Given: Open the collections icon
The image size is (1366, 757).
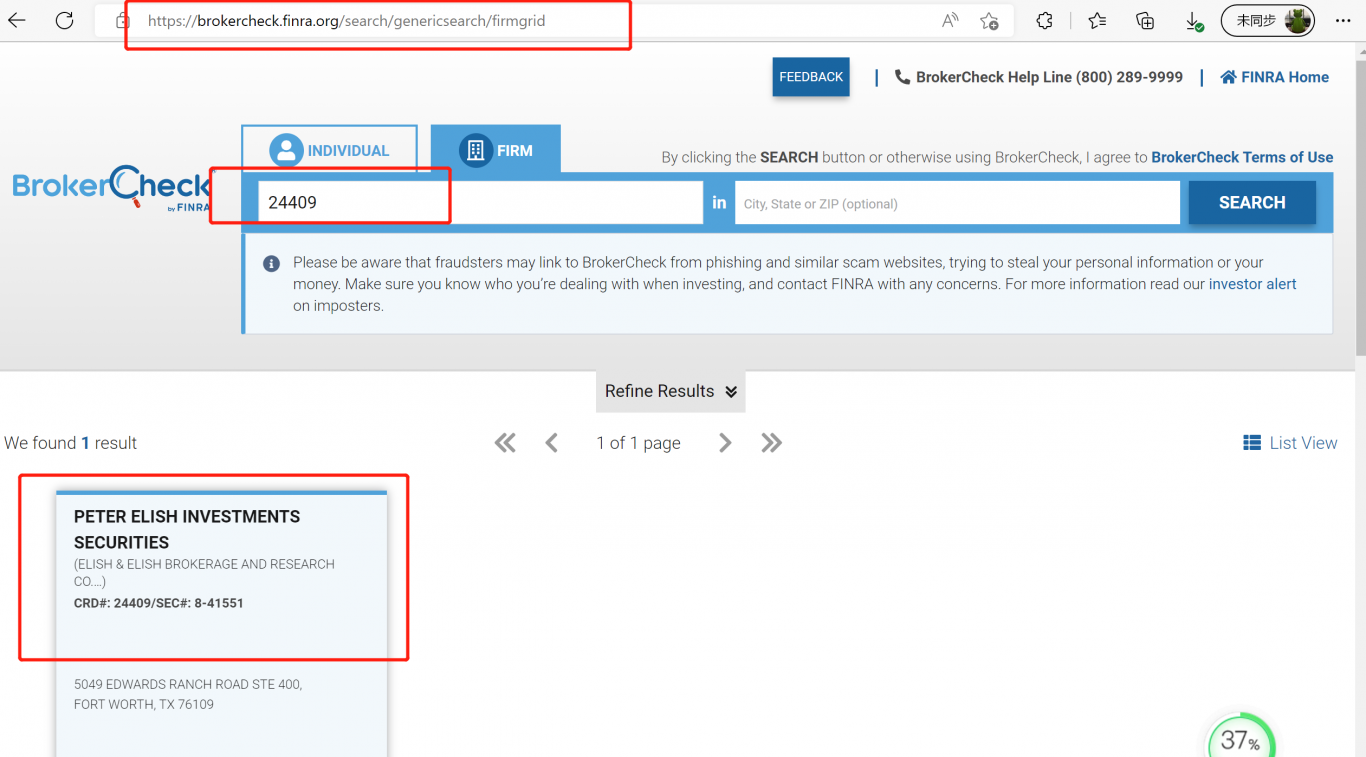Looking at the screenshot, I should pos(1146,21).
